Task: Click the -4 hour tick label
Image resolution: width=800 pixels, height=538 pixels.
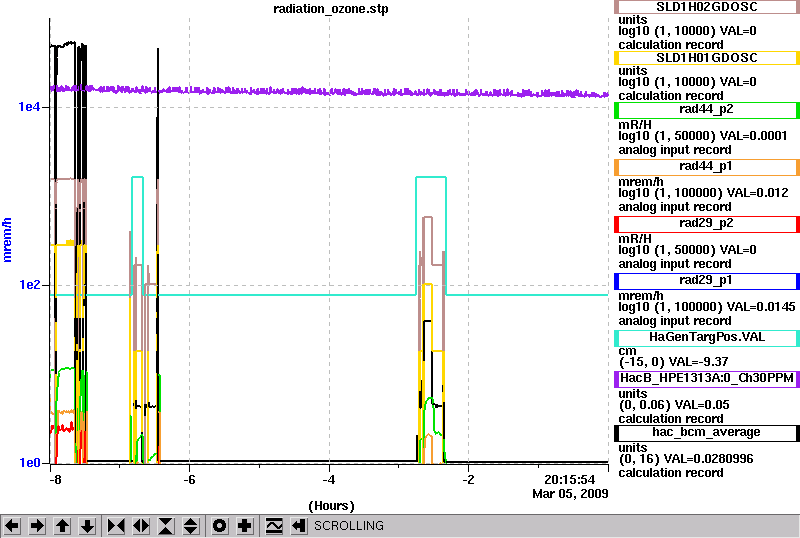Action: coord(329,480)
